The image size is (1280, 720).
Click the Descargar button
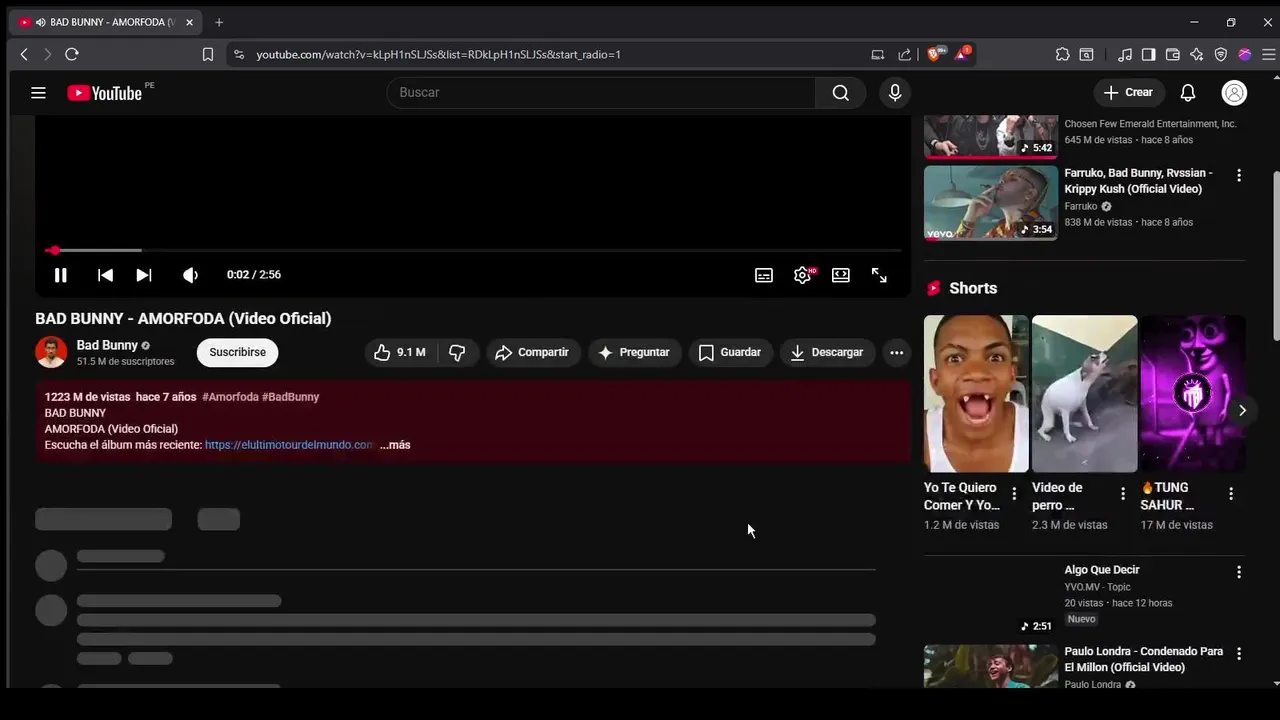point(827,352)
